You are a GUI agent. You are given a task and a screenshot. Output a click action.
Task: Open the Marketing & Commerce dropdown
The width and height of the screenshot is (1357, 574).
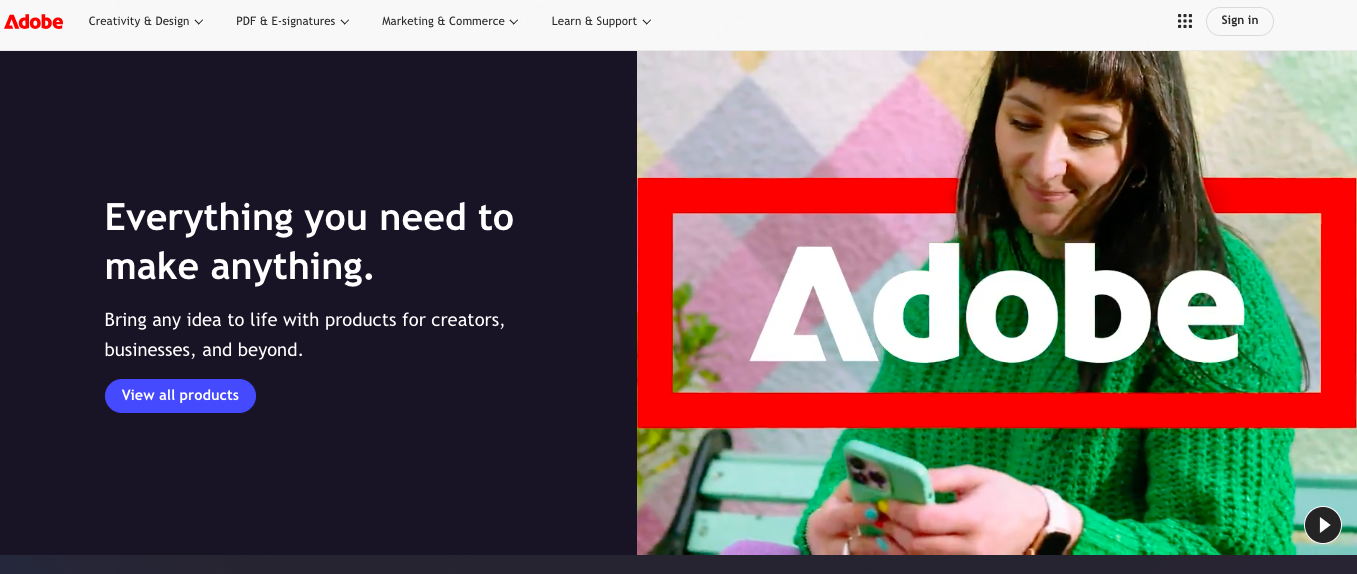tap(450, 21)
